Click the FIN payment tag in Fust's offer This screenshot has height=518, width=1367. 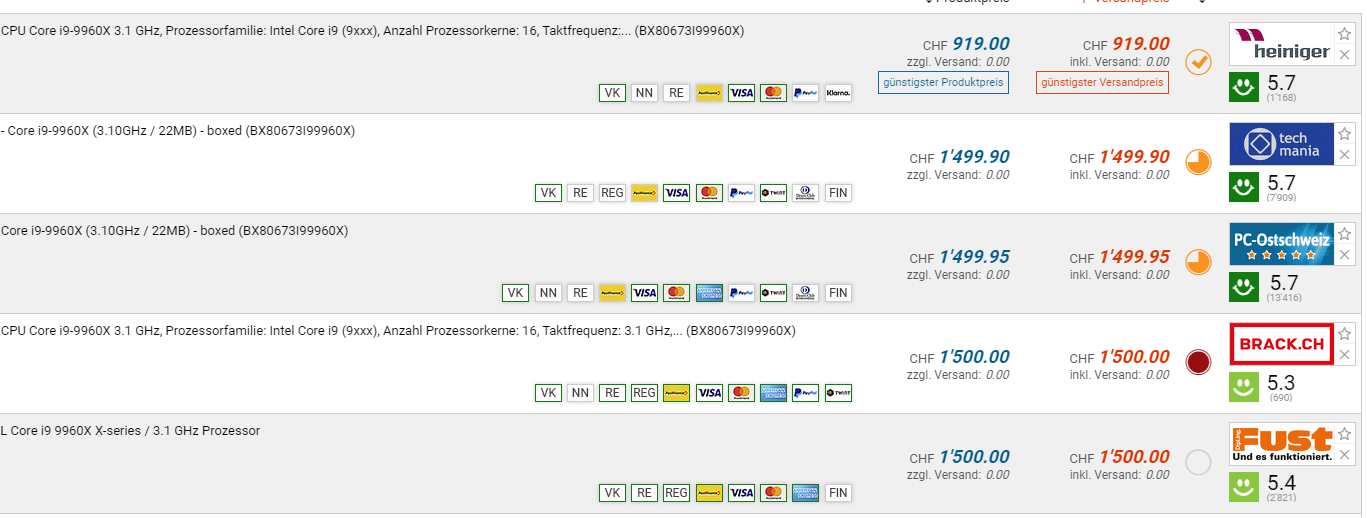point(838,493)
